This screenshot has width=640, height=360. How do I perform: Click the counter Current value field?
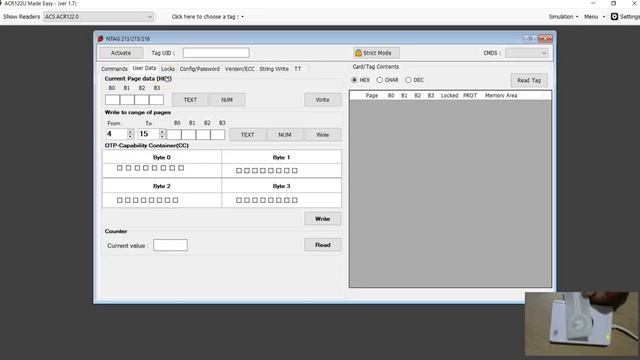click(170, 245)
